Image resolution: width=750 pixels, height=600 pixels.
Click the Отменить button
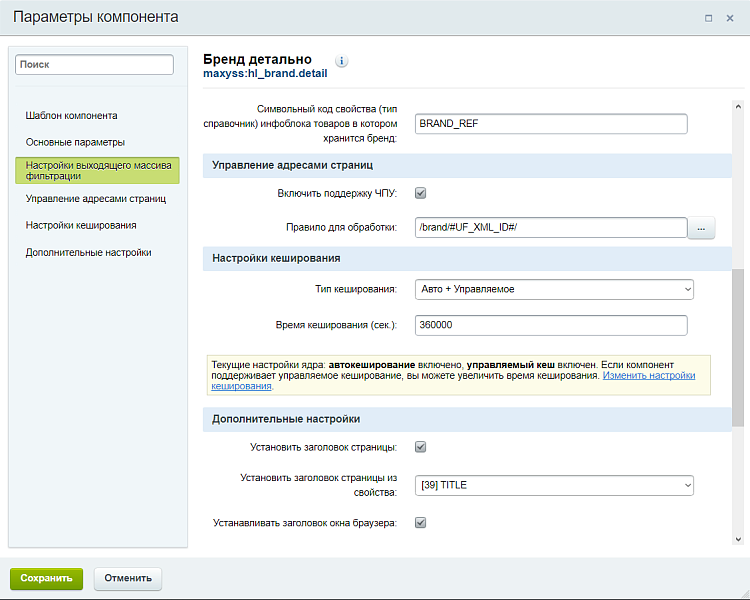pyautogui.click(x=128, y=578)
